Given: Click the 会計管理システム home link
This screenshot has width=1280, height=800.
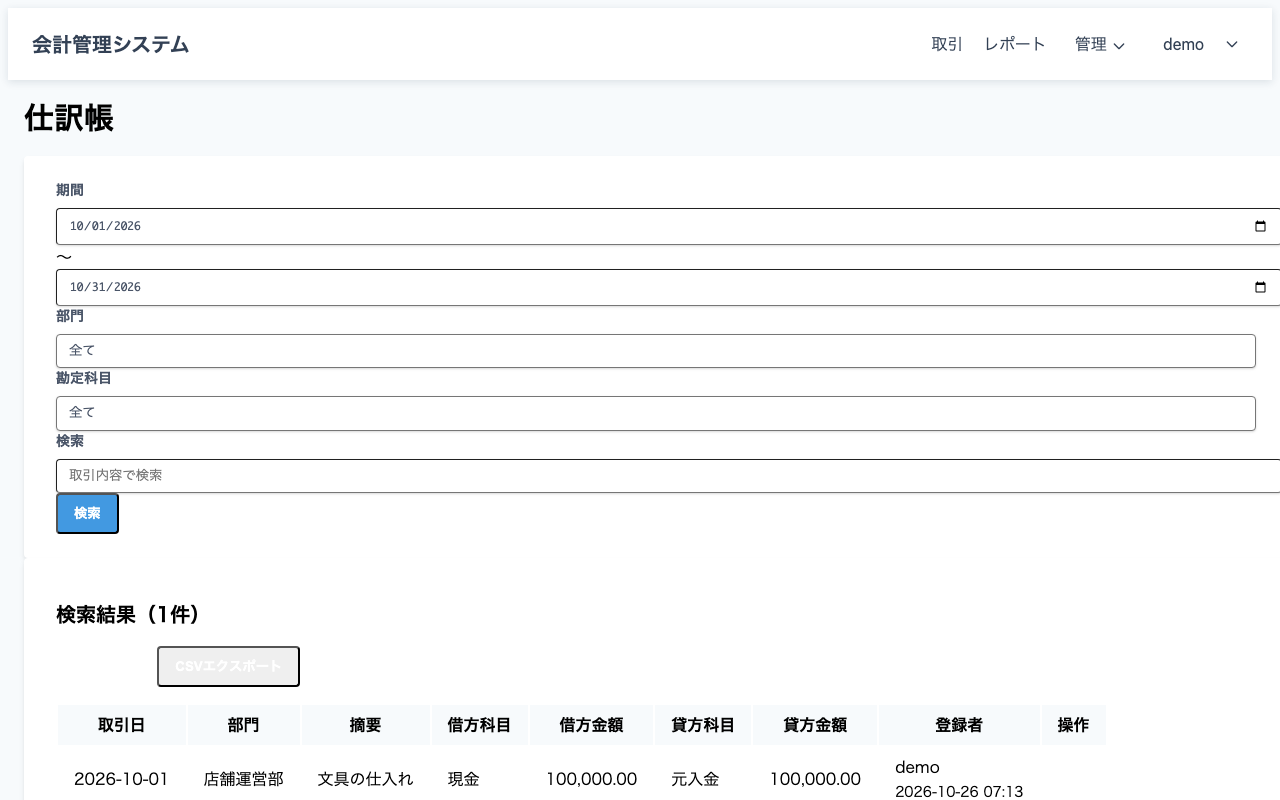Looking at the screenshot, I should click(111, 44).
